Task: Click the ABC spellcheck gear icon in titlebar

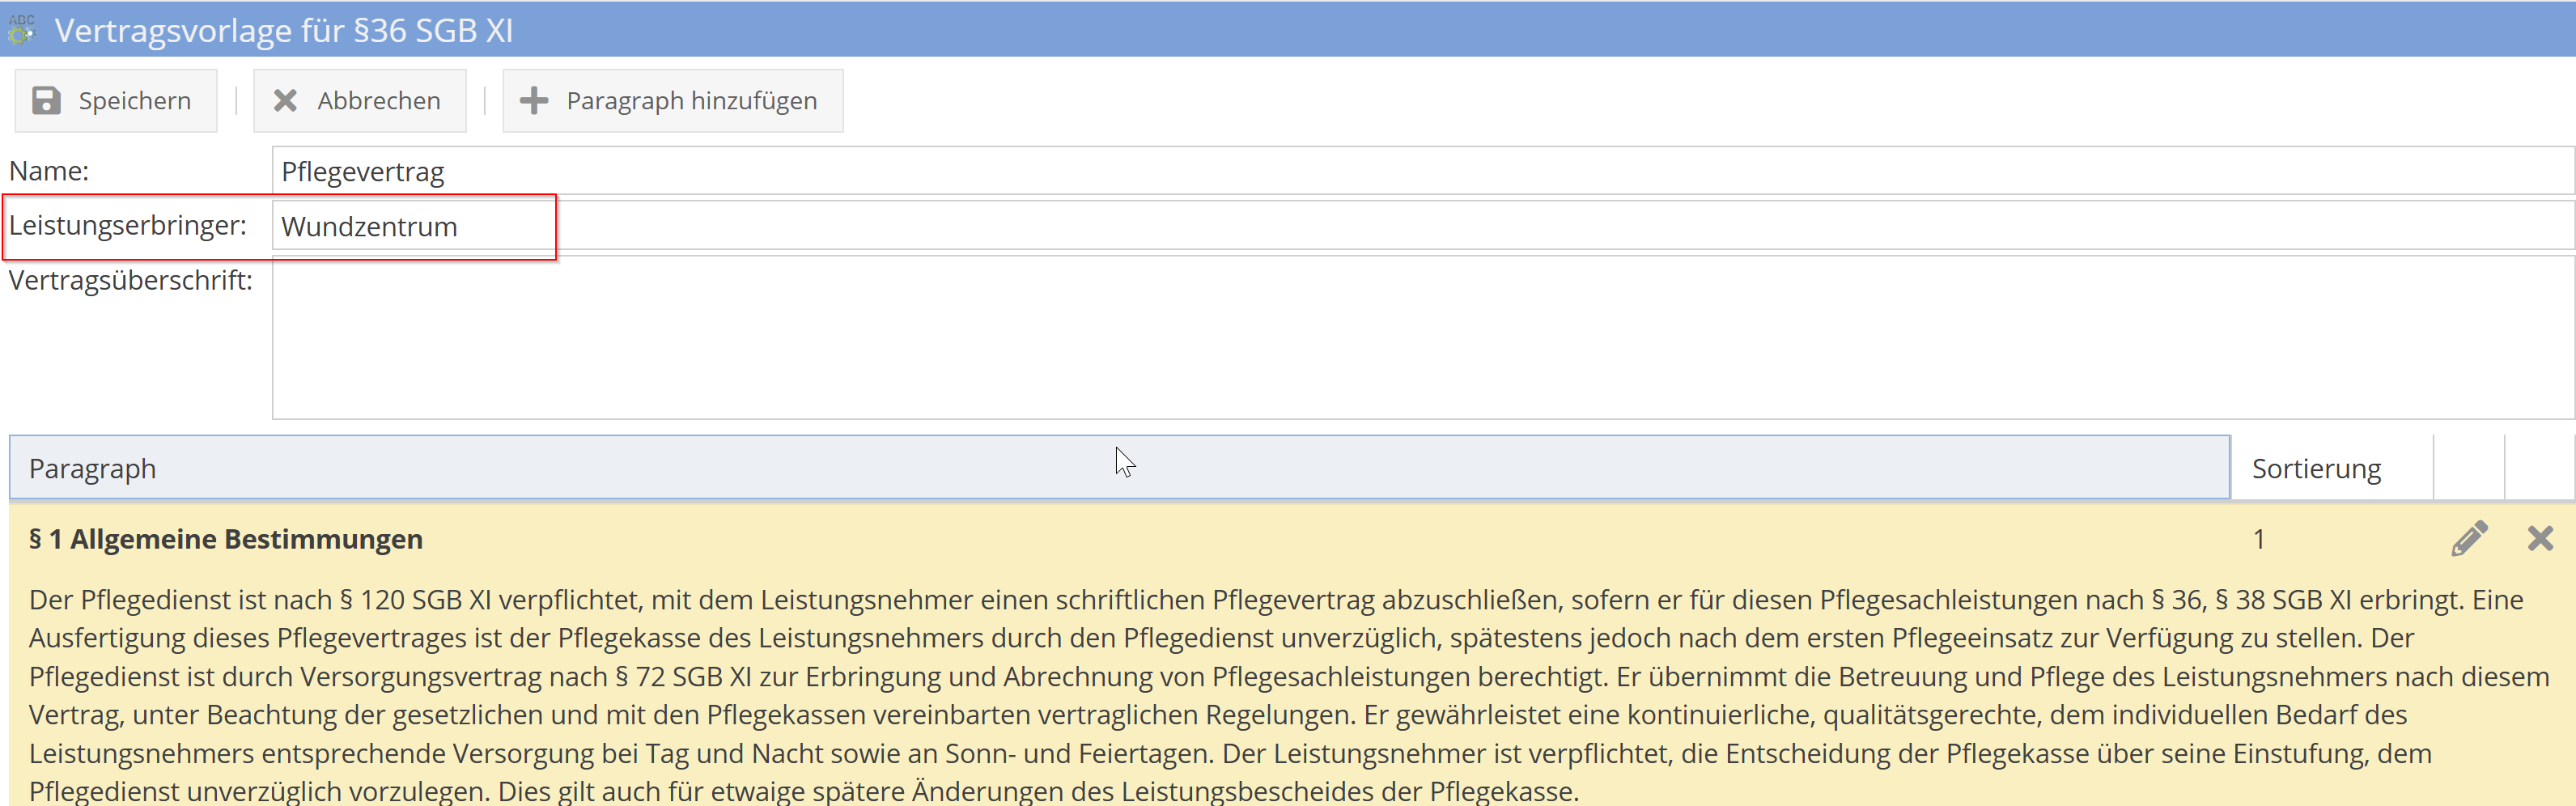Action: tap(21, 30)
